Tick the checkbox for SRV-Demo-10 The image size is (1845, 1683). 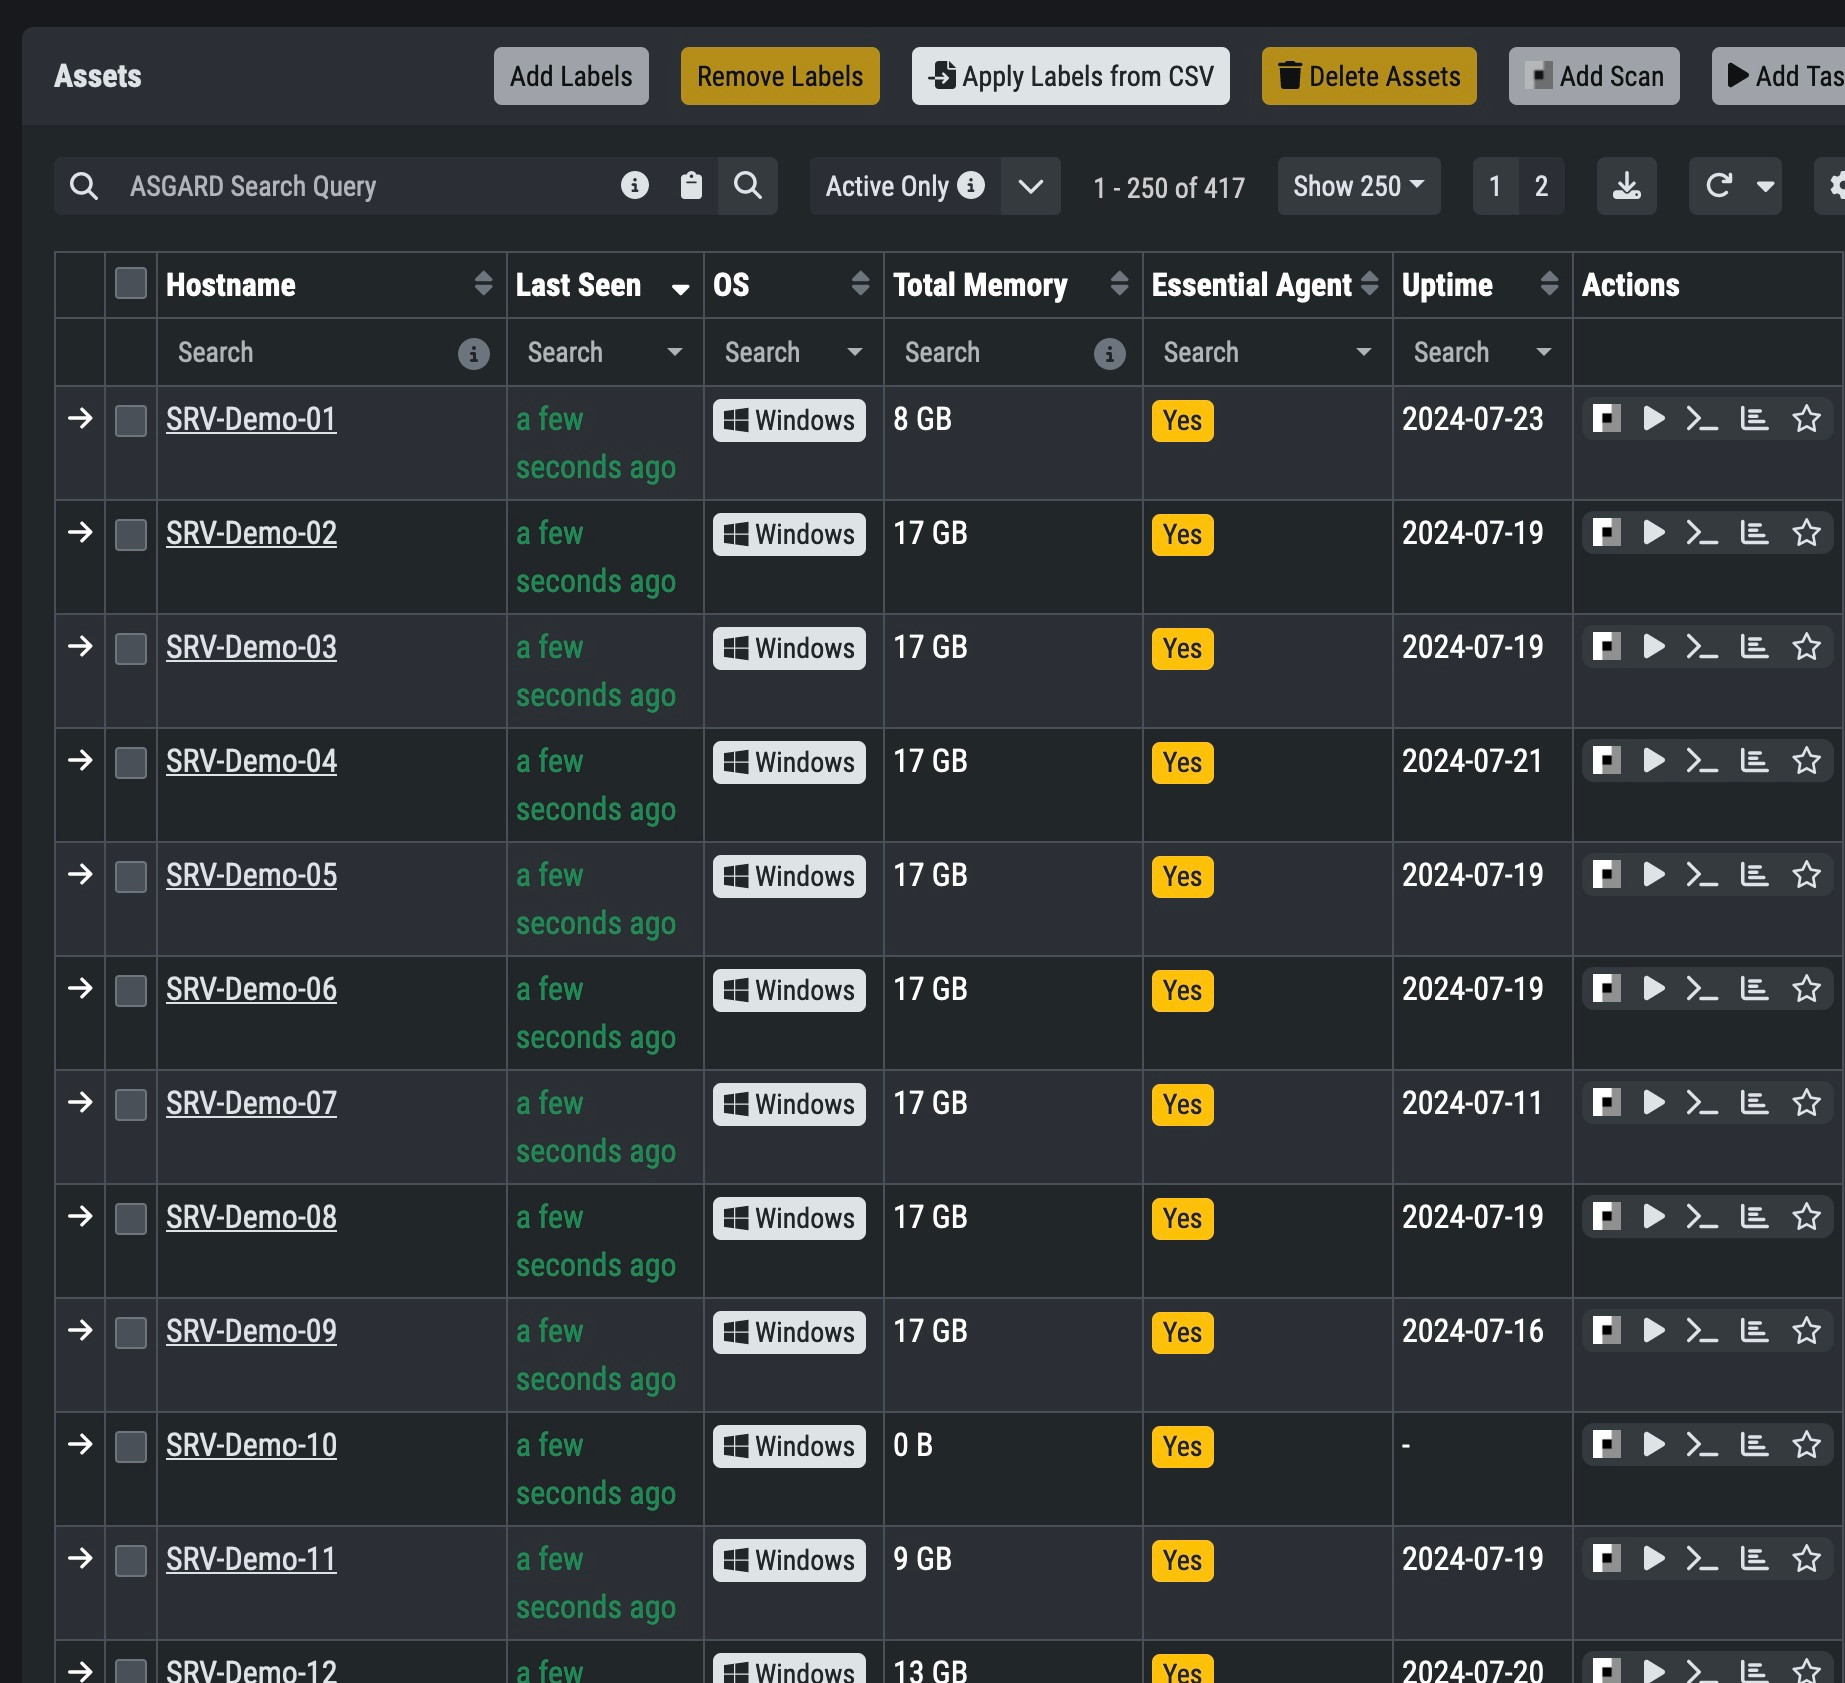(131, 1446)
